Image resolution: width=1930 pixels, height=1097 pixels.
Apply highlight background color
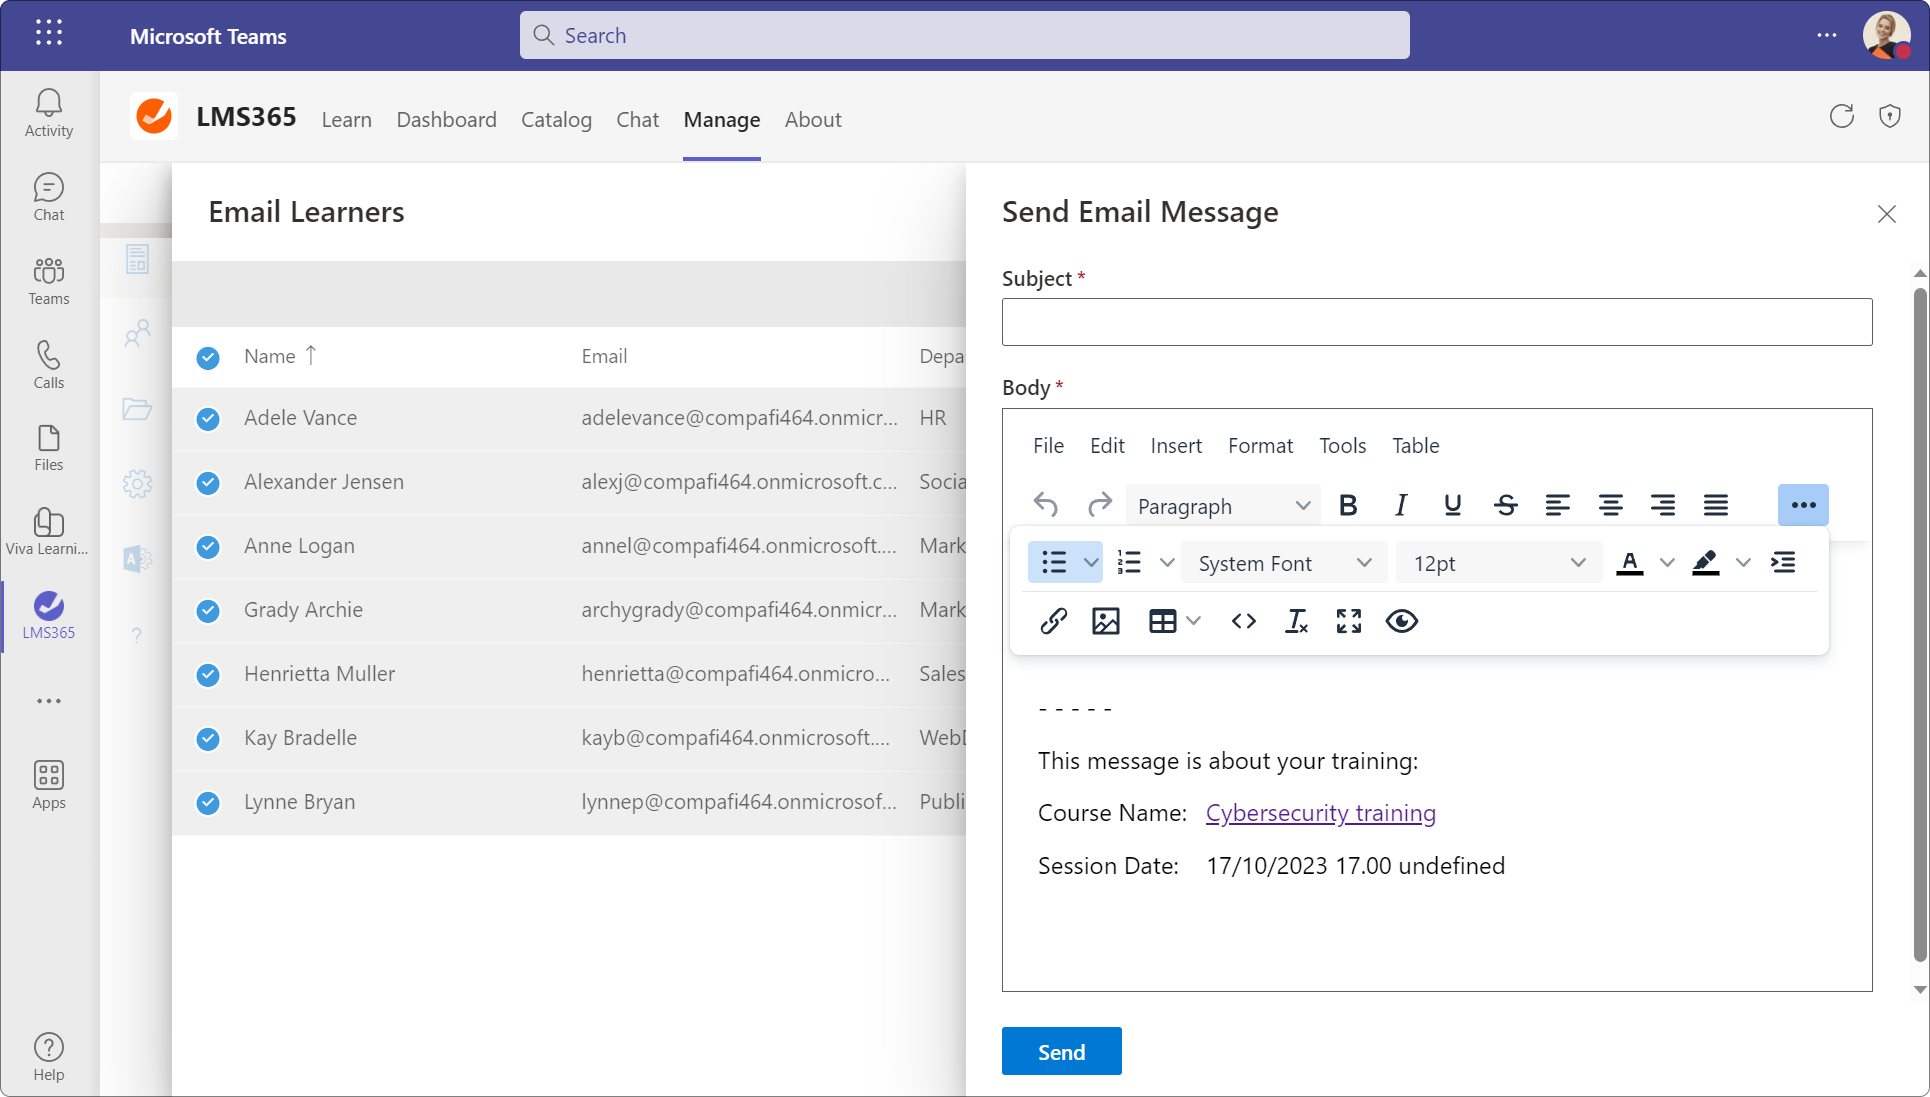click(1706, 563)
